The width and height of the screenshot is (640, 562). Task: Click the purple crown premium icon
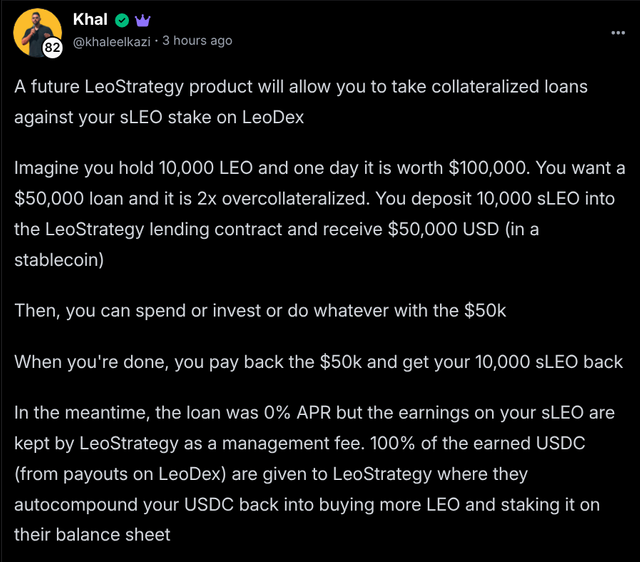(x=142, y=20)
